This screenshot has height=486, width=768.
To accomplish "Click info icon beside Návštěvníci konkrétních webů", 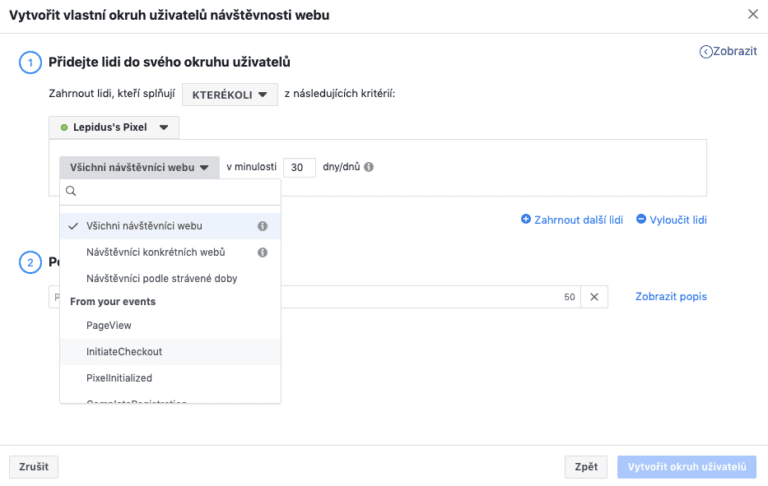I will tap(262, 252).
